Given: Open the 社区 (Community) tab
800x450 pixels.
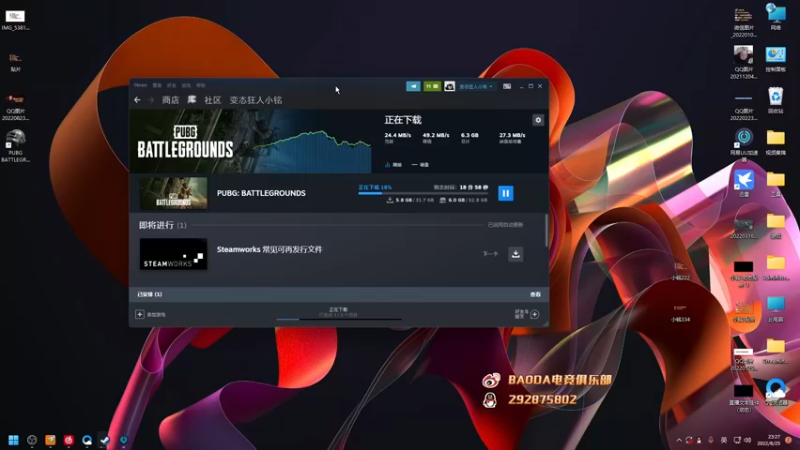Looking at the screenshot, I should pyautogui.click(x=213, y=100).
